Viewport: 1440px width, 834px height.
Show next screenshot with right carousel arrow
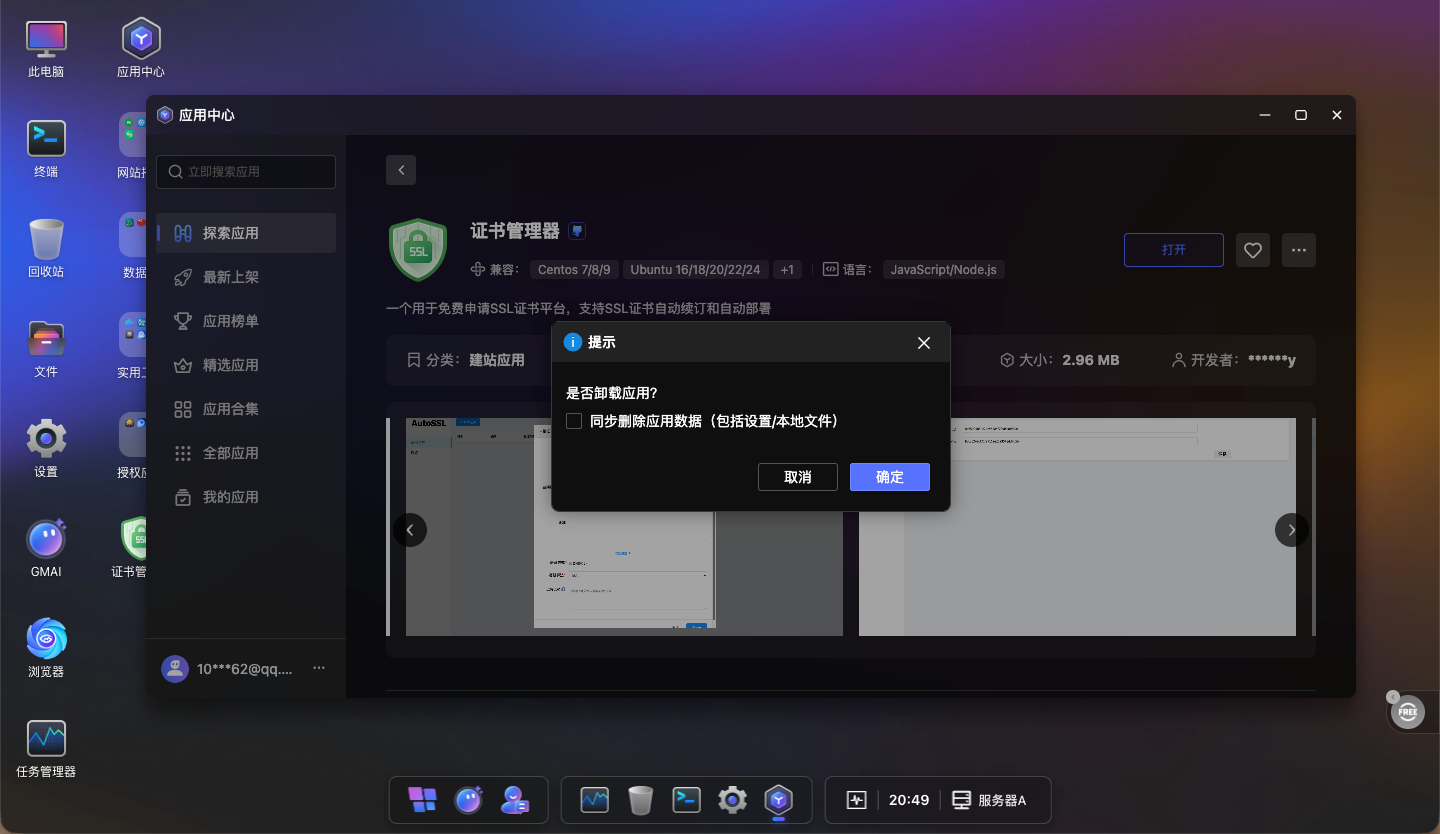1292,530
